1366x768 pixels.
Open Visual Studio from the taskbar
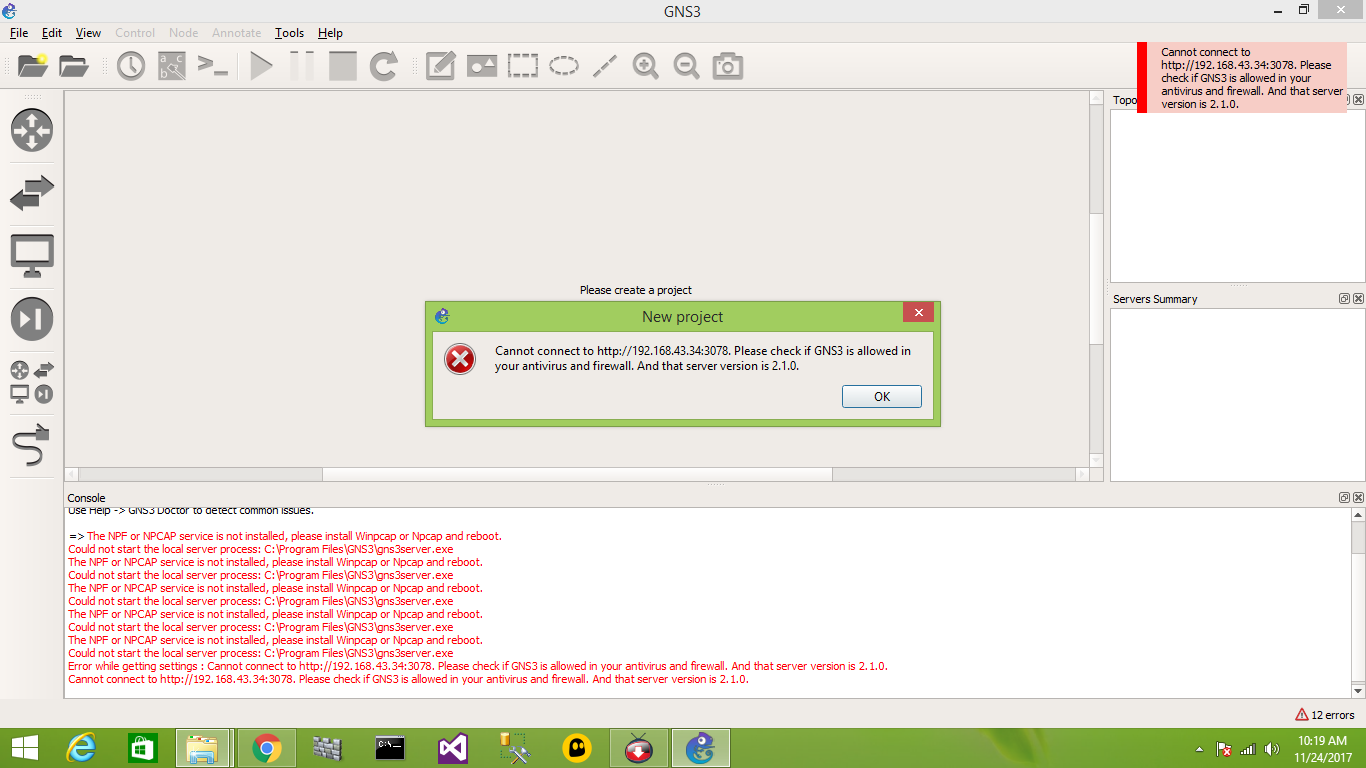(x=452, y=748)
